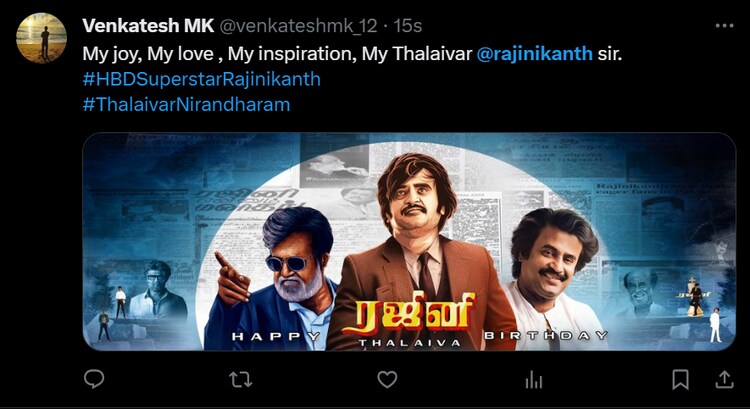Viewport: 750px width, 409px height.
Task: Open the #HBDSuperstarRajinikanth hashtag
Action: click(201, 79)
